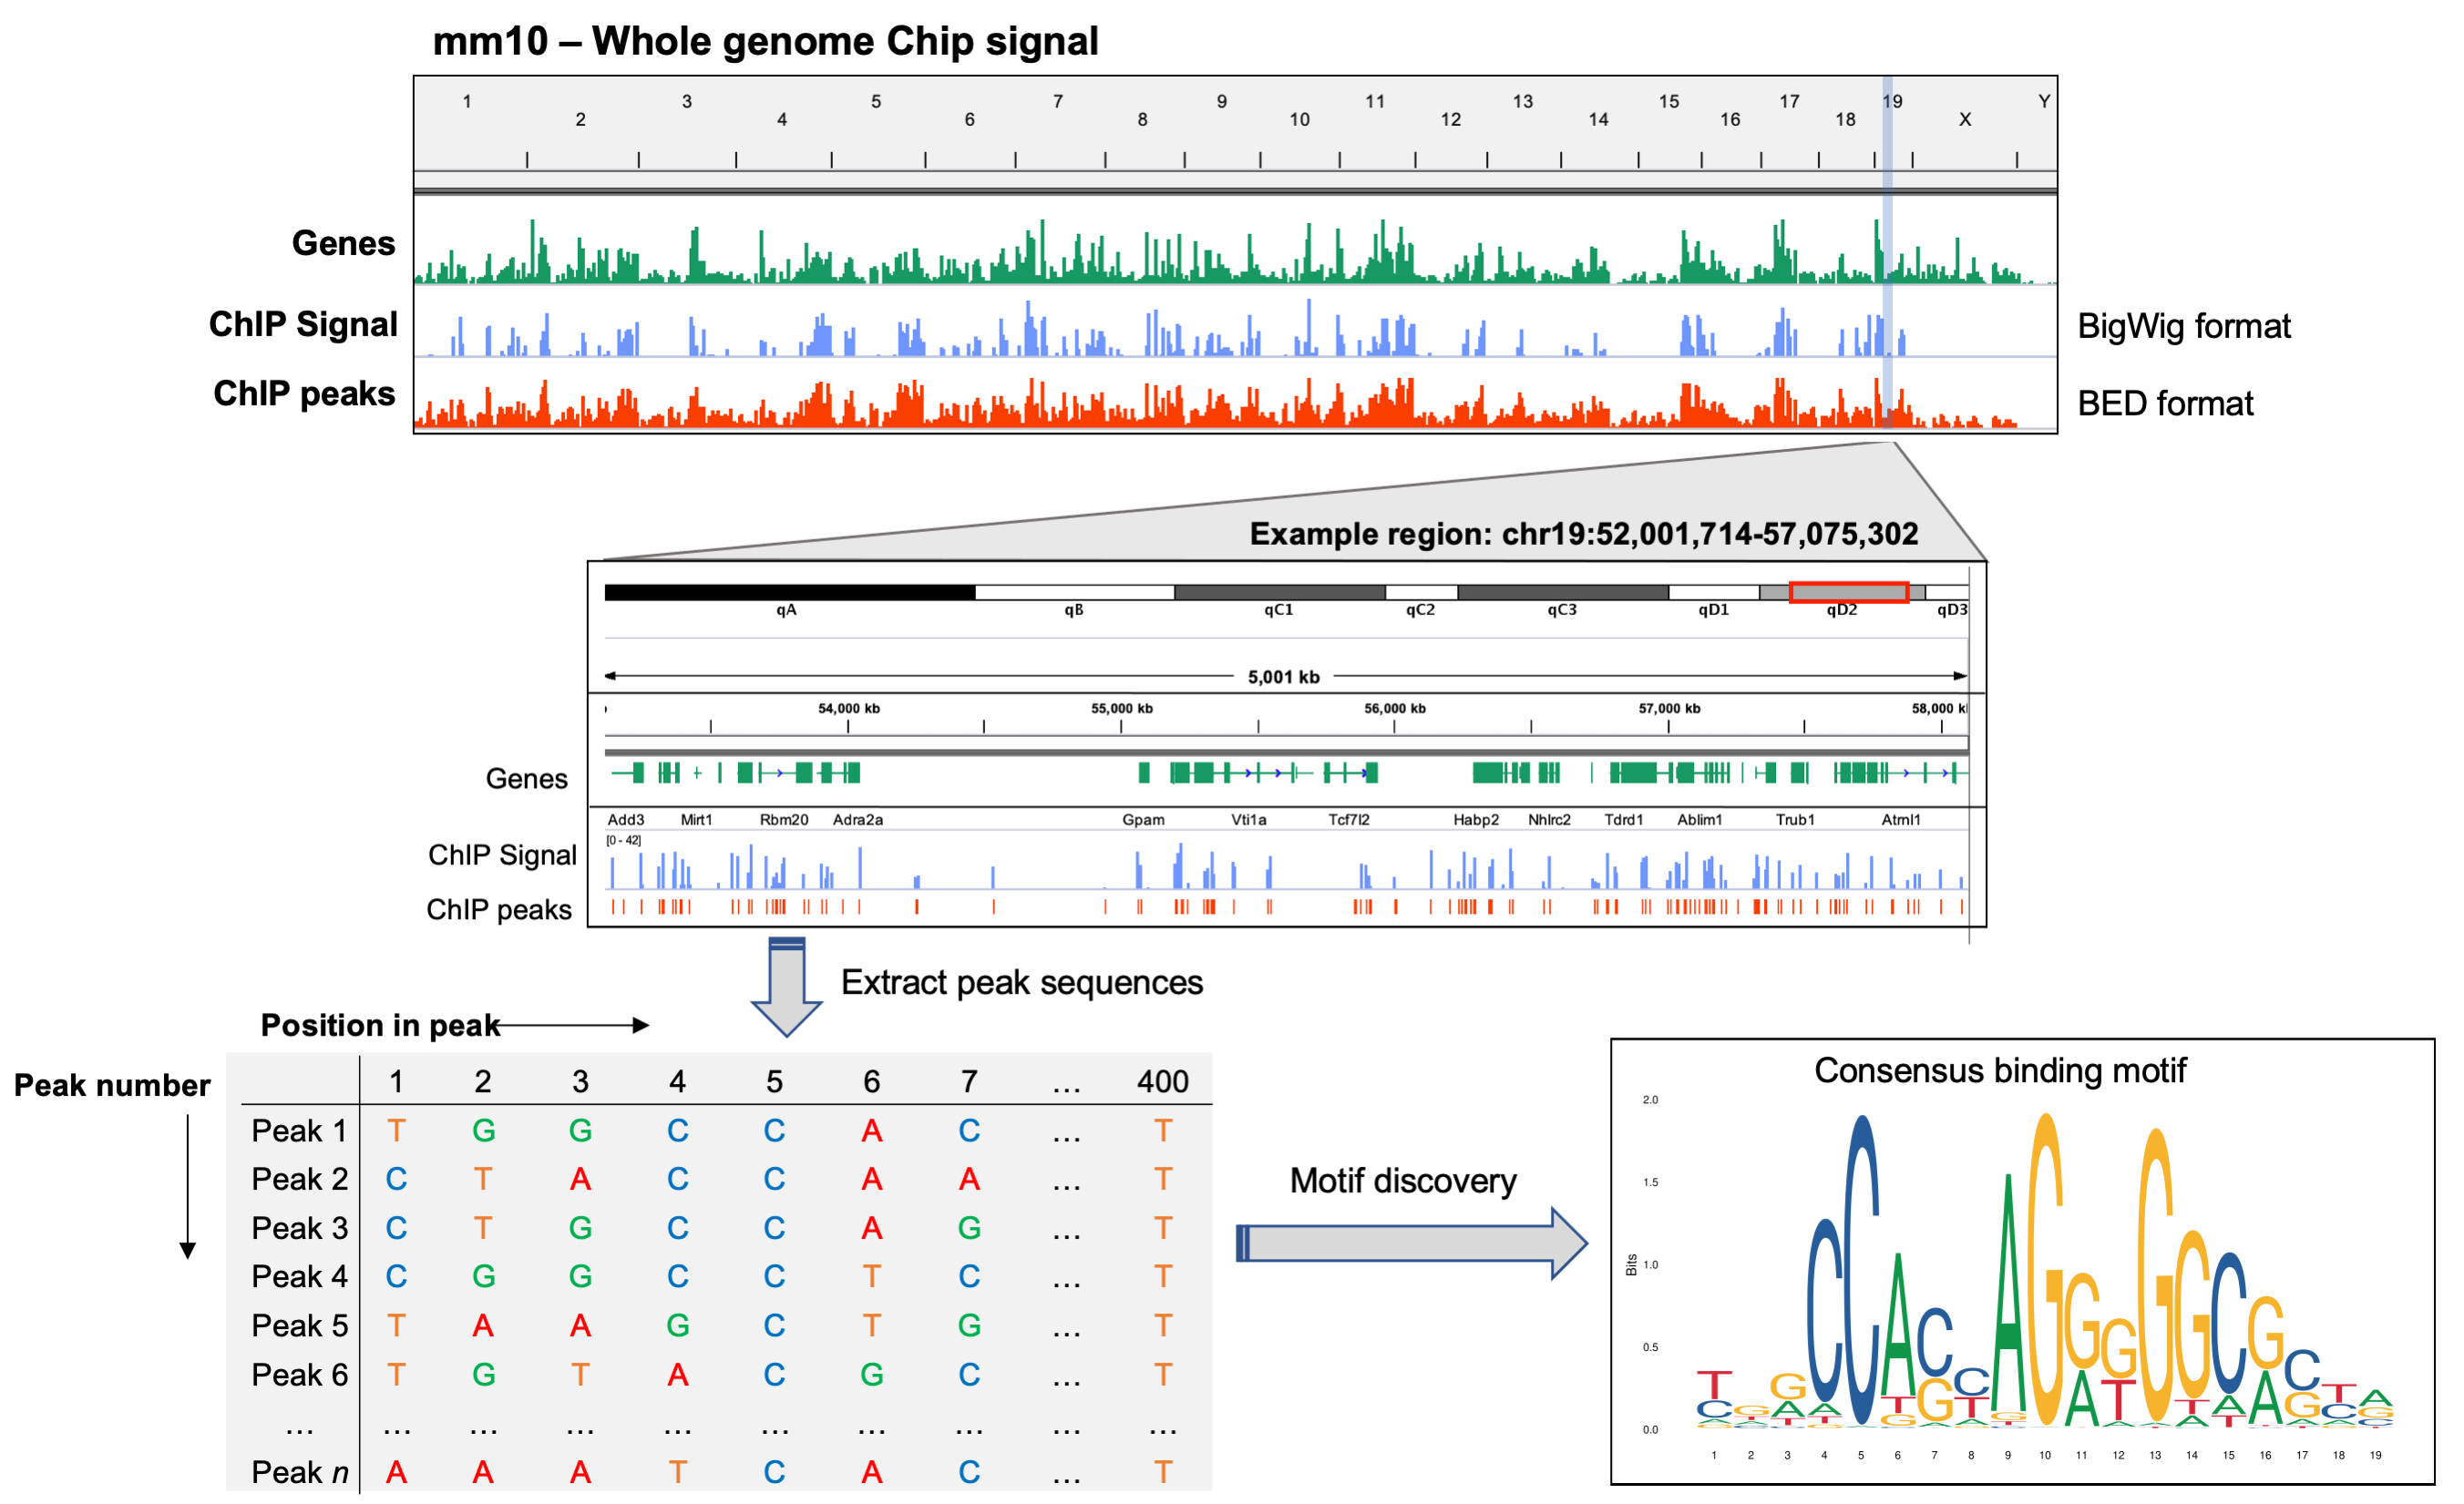Click the [0 - 42] data range label
Image resolution: width=2464 pixels, height=1504 pixels.
623,840
